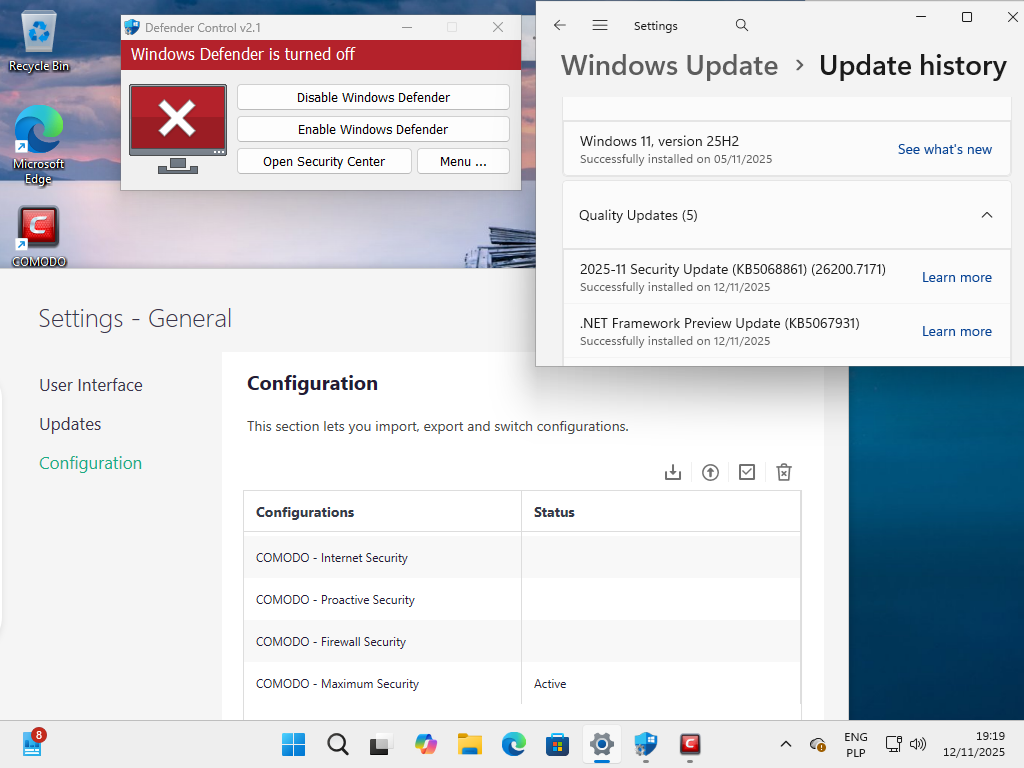Minimize the Defender Control window
The image size is (1024, 768).
point(407,27)
